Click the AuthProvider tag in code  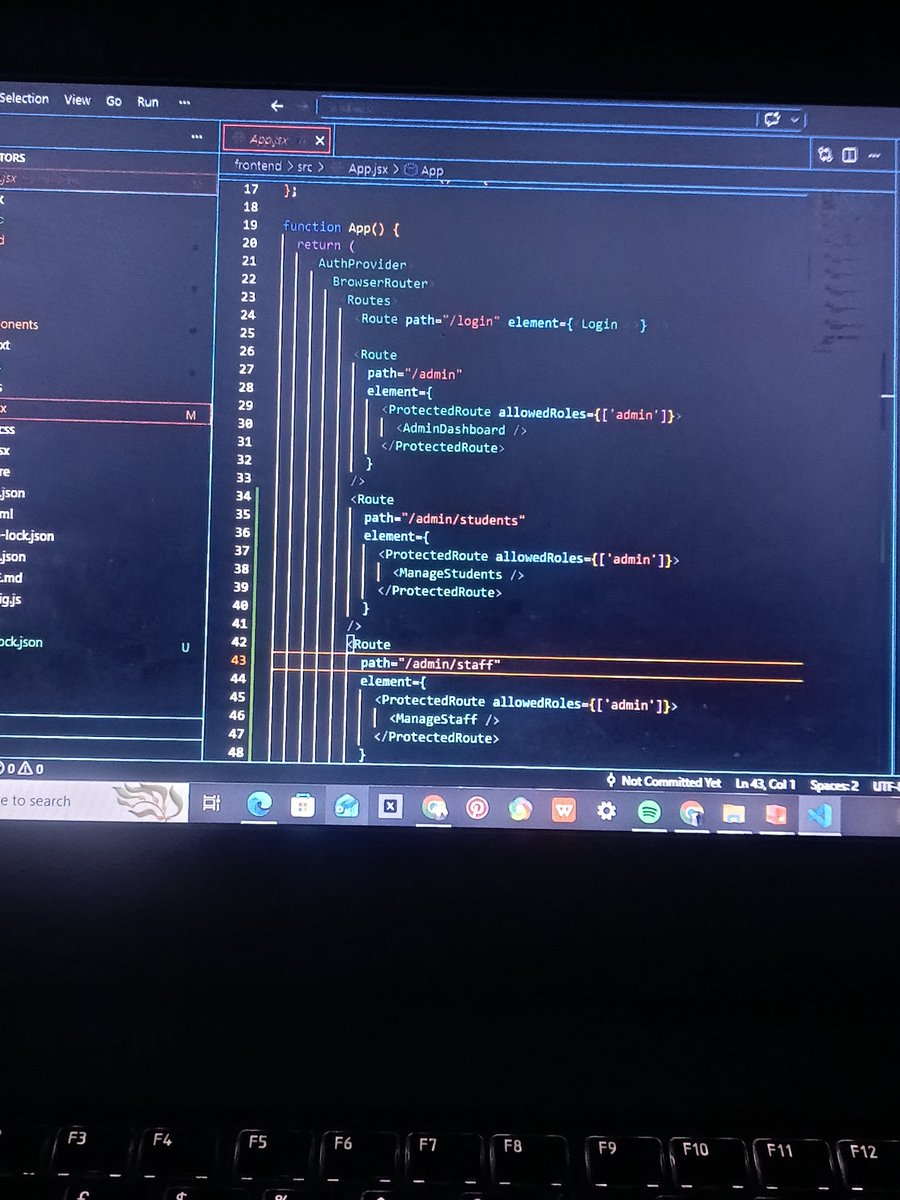click(x=362, y=264)
